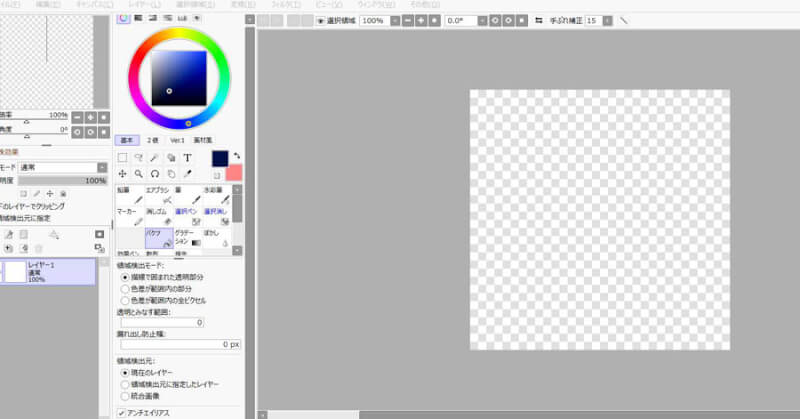Switch to the 素材集 tab
Image resolution: width=800 pixels, height=419 pixels.
[202, 140]
